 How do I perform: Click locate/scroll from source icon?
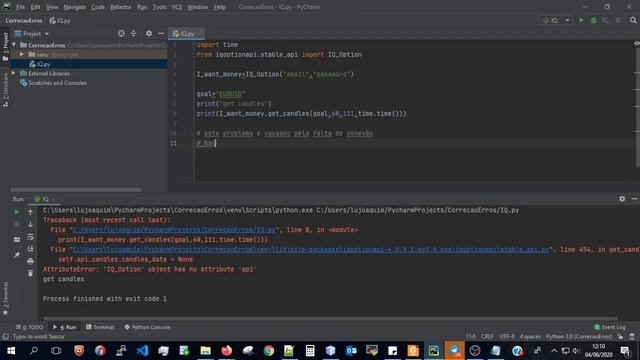[x=121, y=33]
